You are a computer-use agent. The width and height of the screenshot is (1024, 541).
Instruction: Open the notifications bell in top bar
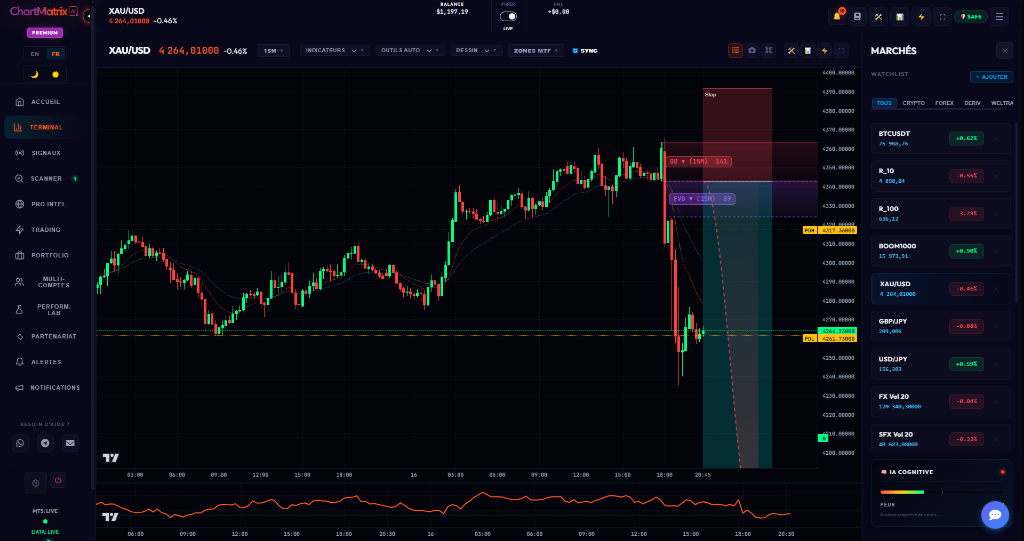point(837,17)
